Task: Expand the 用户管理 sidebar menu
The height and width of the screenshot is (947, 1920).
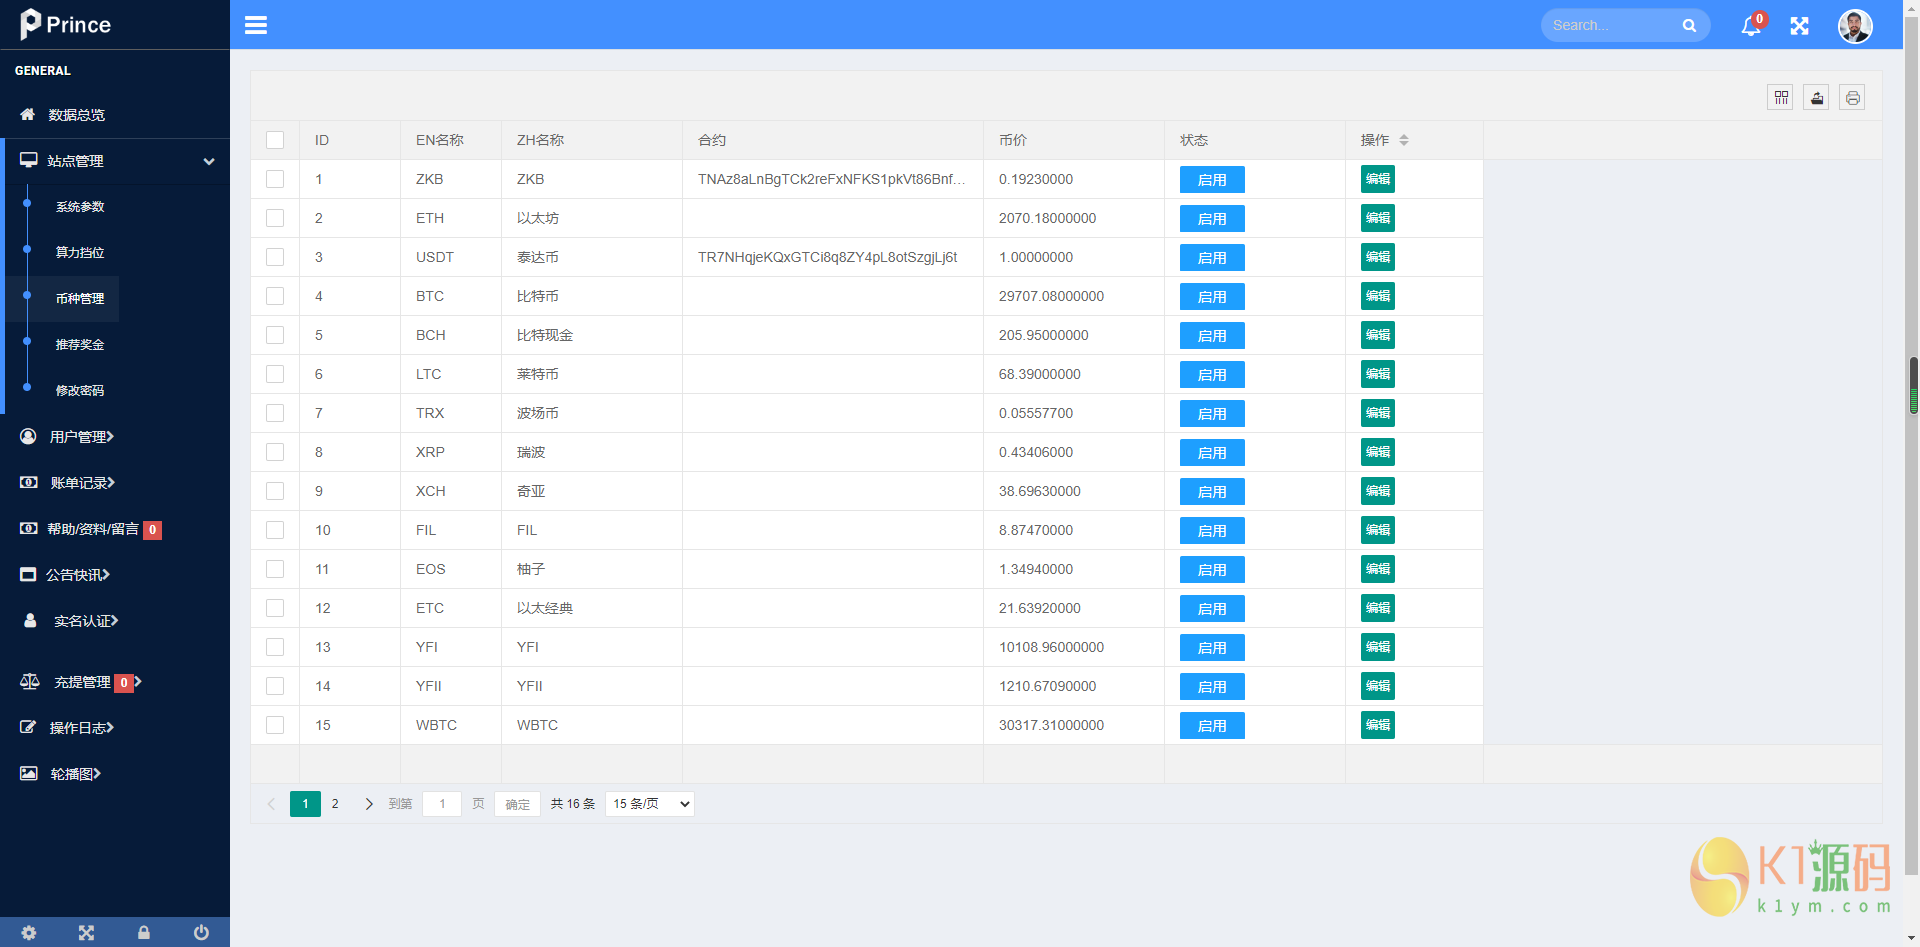Action: point(82,437)
